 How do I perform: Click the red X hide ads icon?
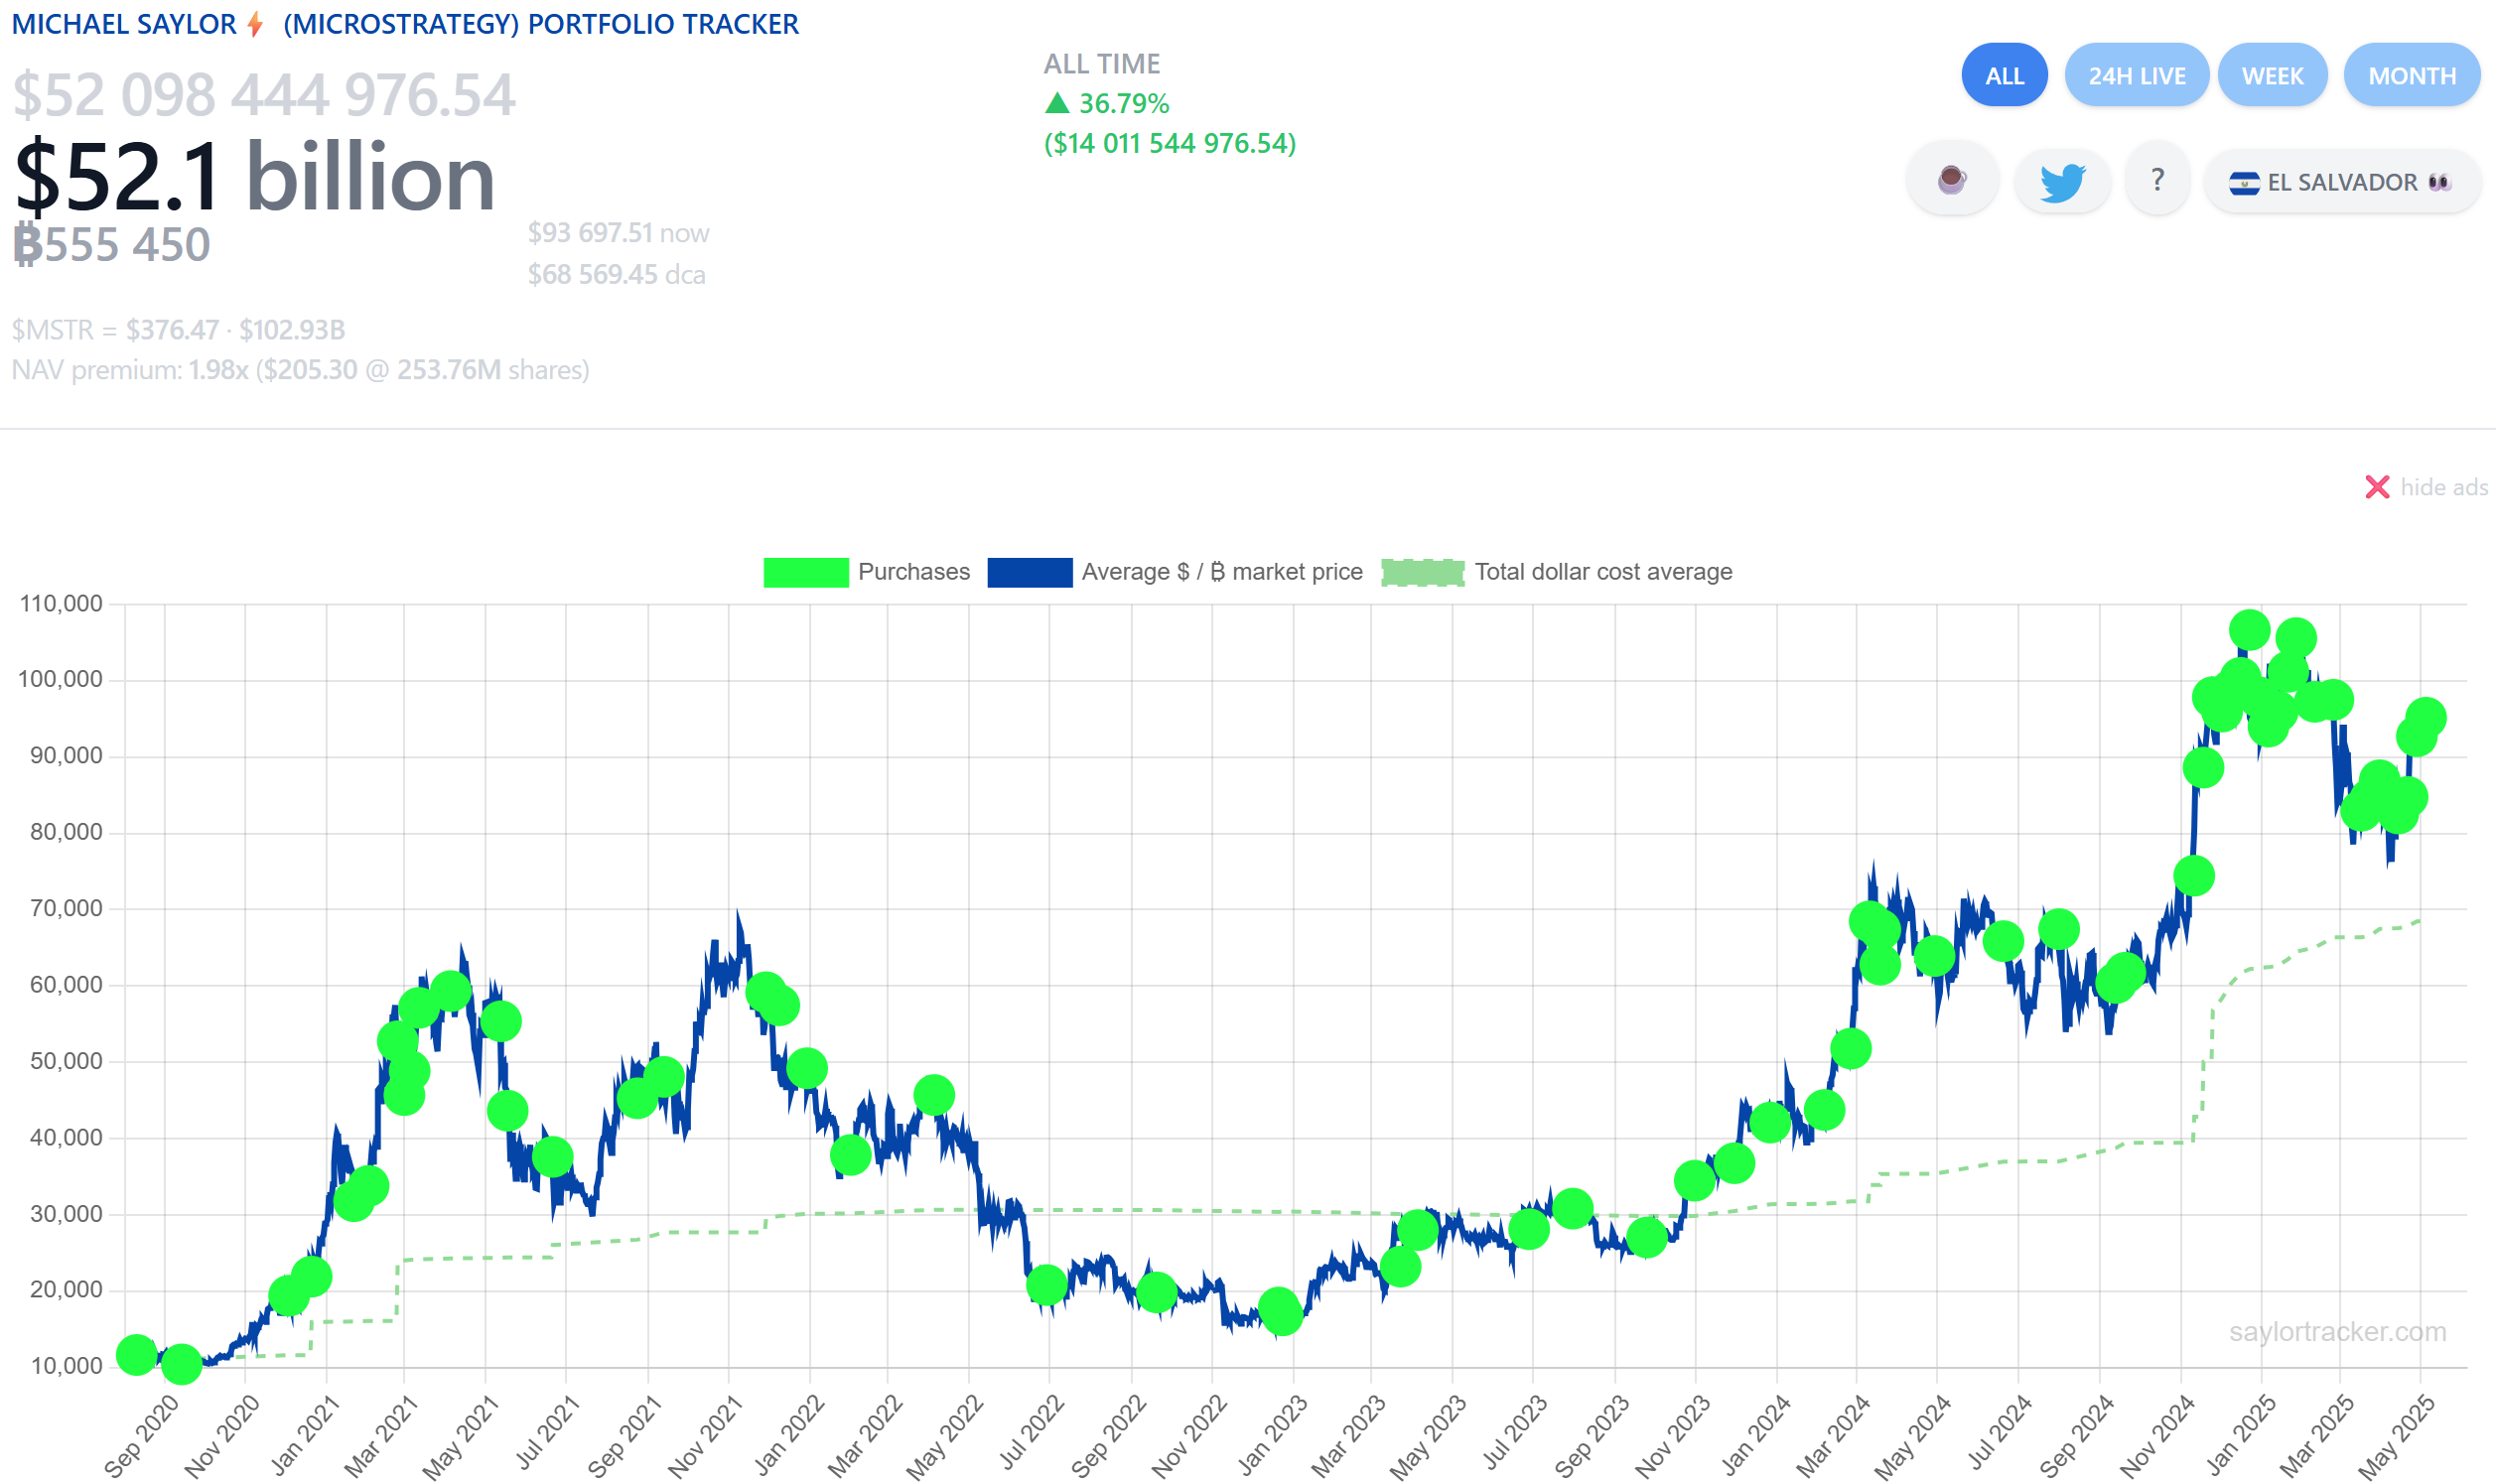[x=2376, y=487]
